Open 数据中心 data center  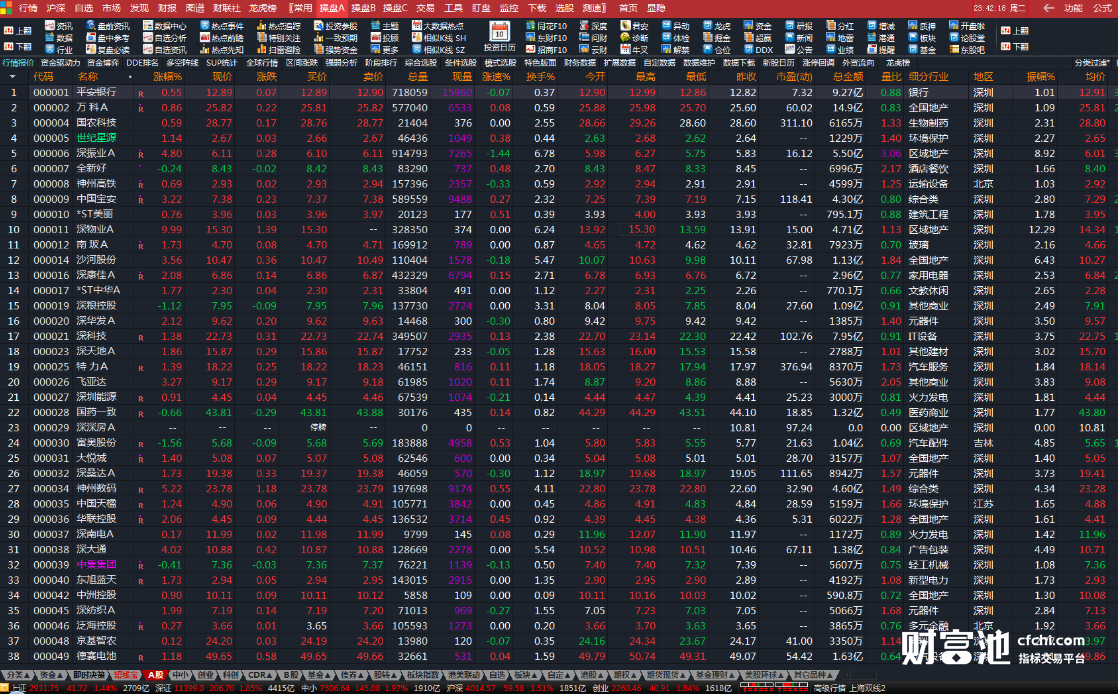click(x=164, y=26)
